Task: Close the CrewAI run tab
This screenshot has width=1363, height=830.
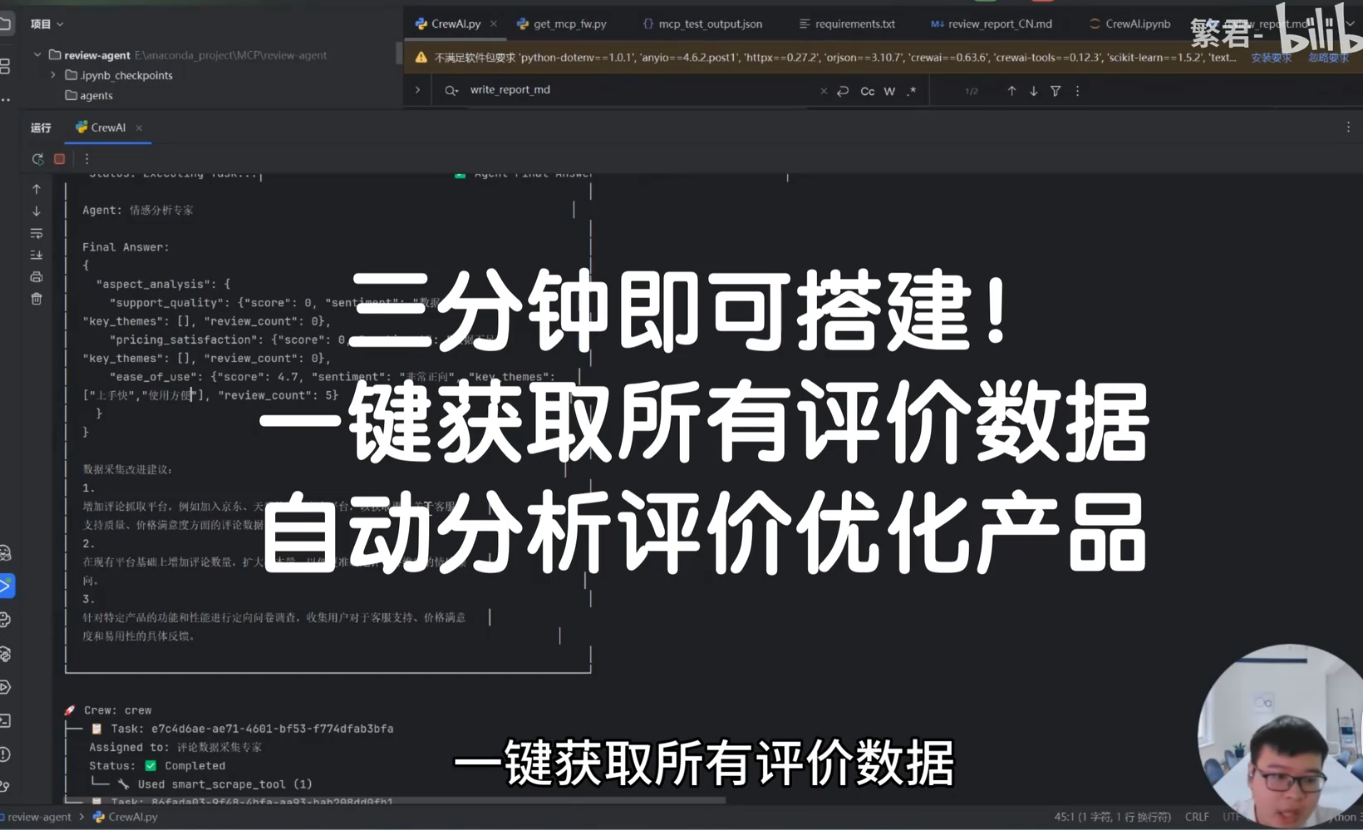Action: pos(139,128)
